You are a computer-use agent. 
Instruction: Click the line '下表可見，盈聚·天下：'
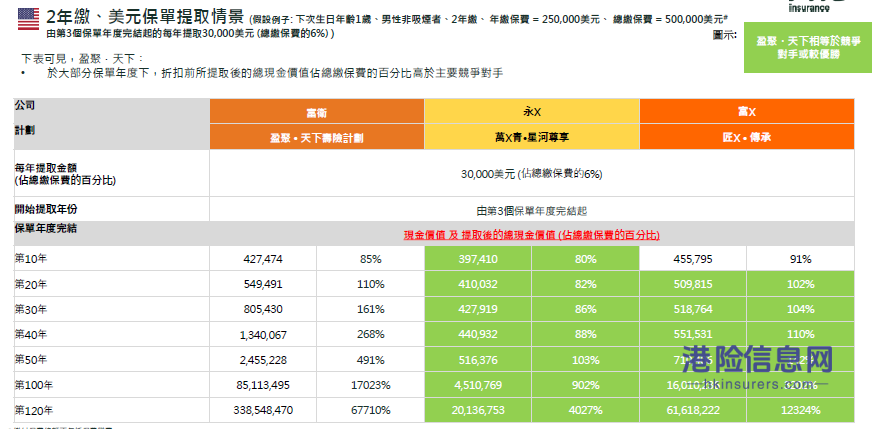[82, 59]
